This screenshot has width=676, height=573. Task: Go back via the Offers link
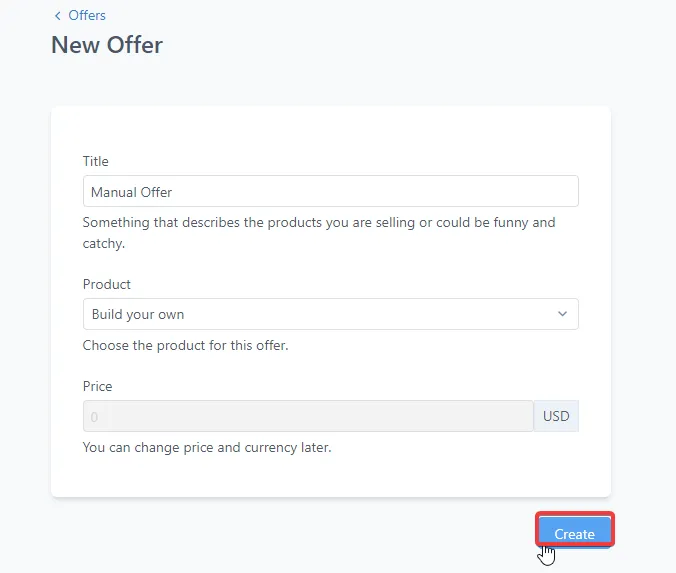pos(87,16)
